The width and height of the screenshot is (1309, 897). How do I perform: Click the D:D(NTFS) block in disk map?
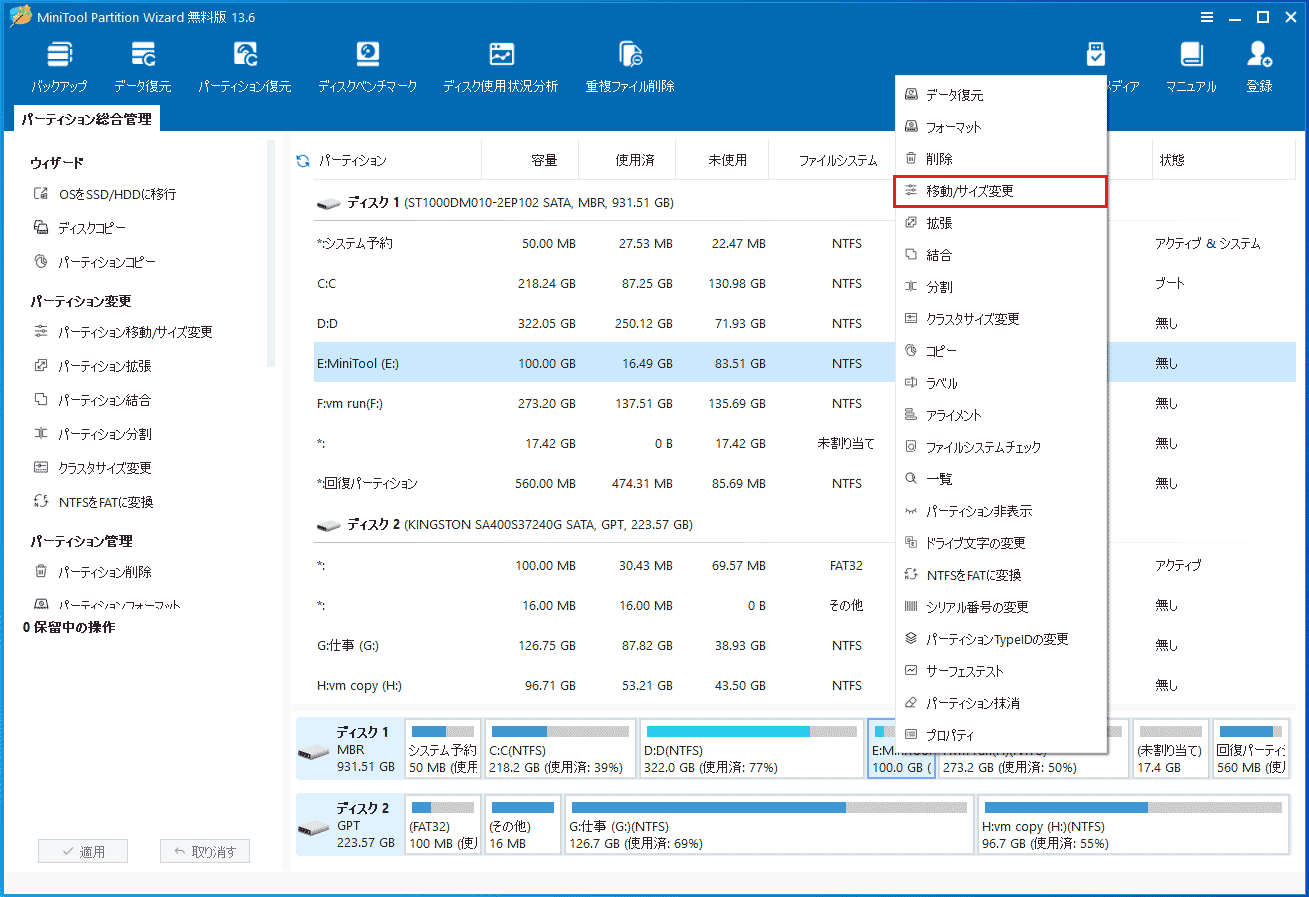click(751, 749)
